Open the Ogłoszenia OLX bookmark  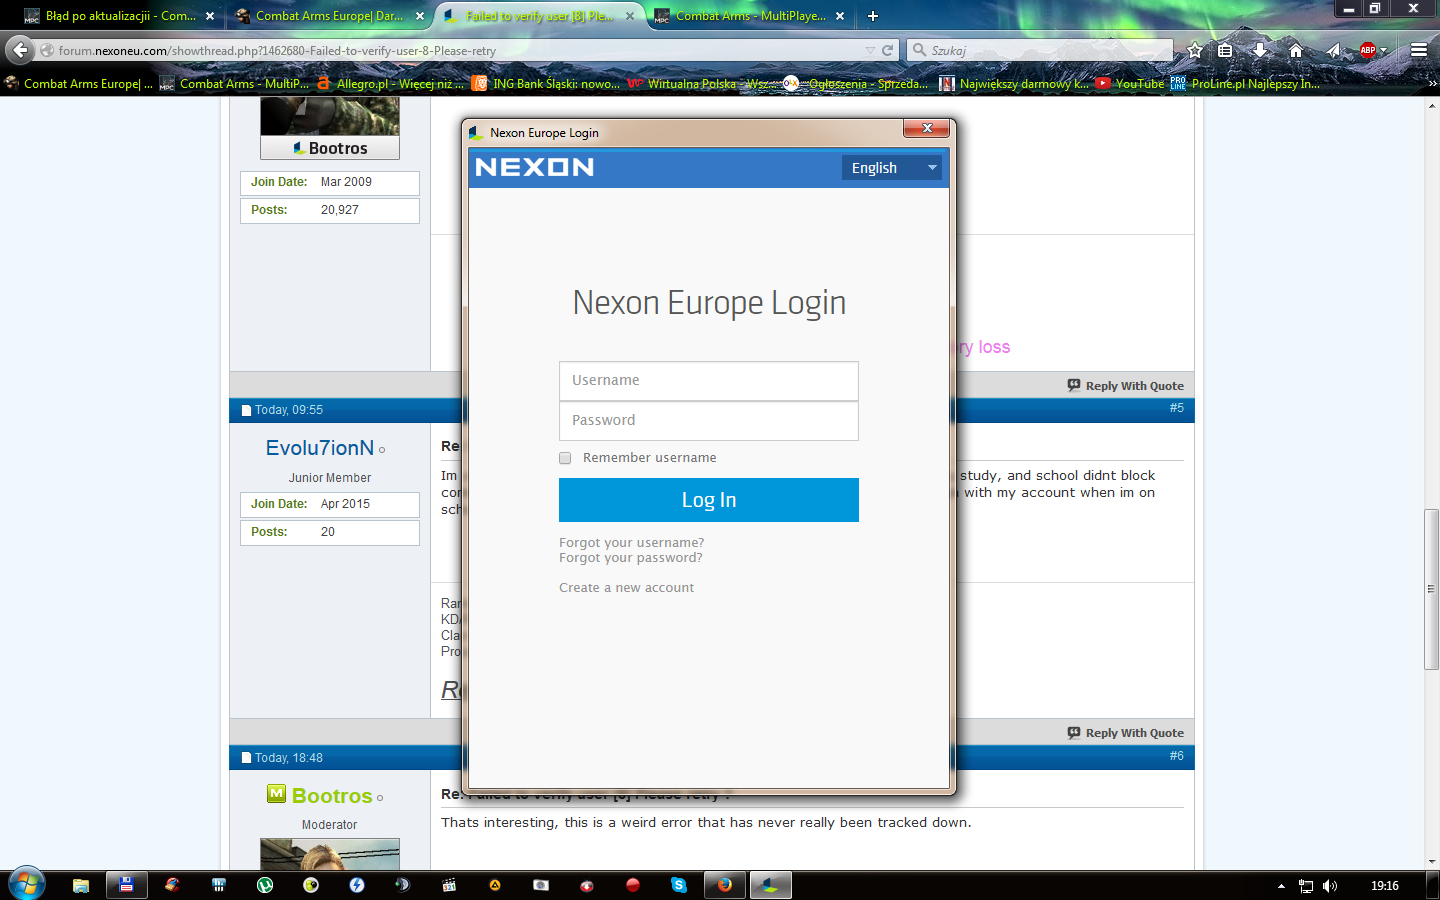[x=857, y=84]
